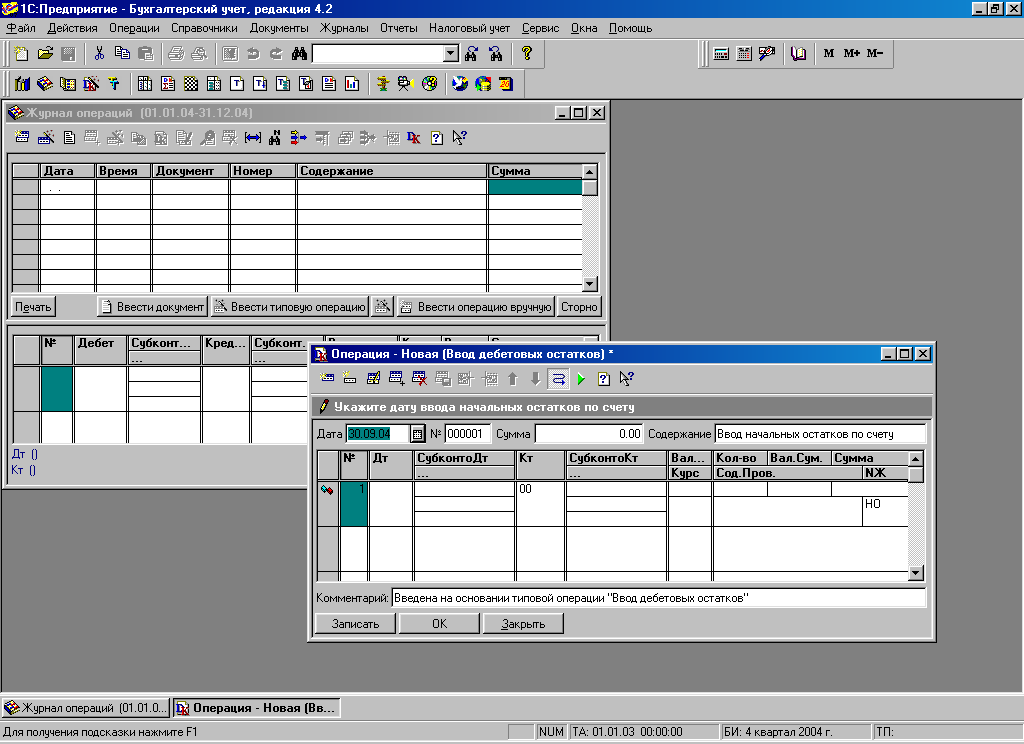Viewport: 1024px width, 744px height.
Task: Click the Содержание text field
Action: pyautogui.click(x=820, y=434)
